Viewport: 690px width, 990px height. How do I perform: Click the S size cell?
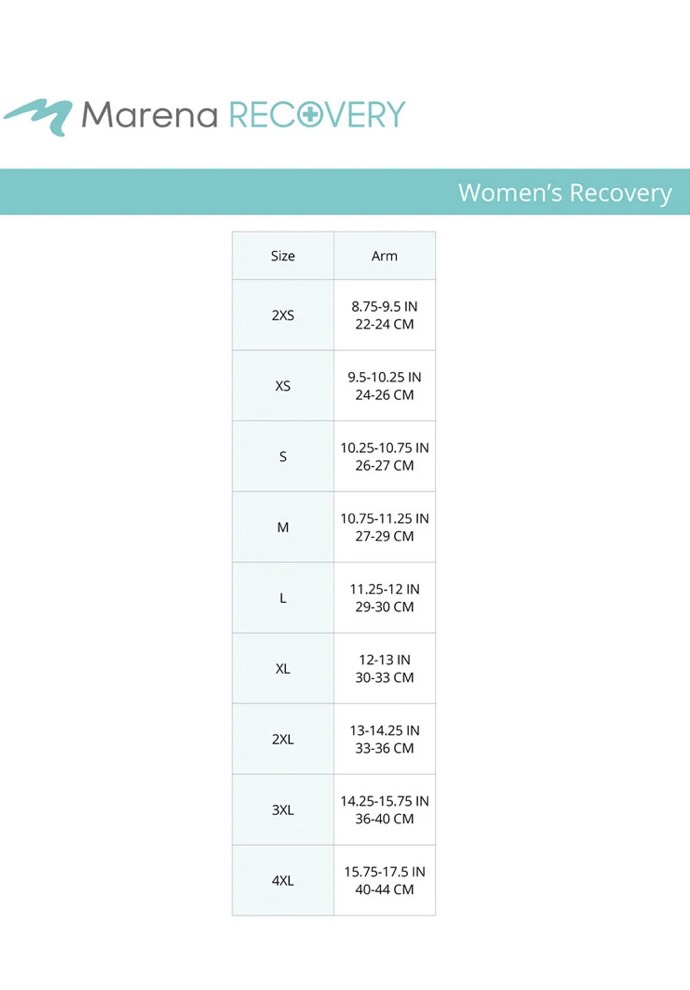coord(283,457)
